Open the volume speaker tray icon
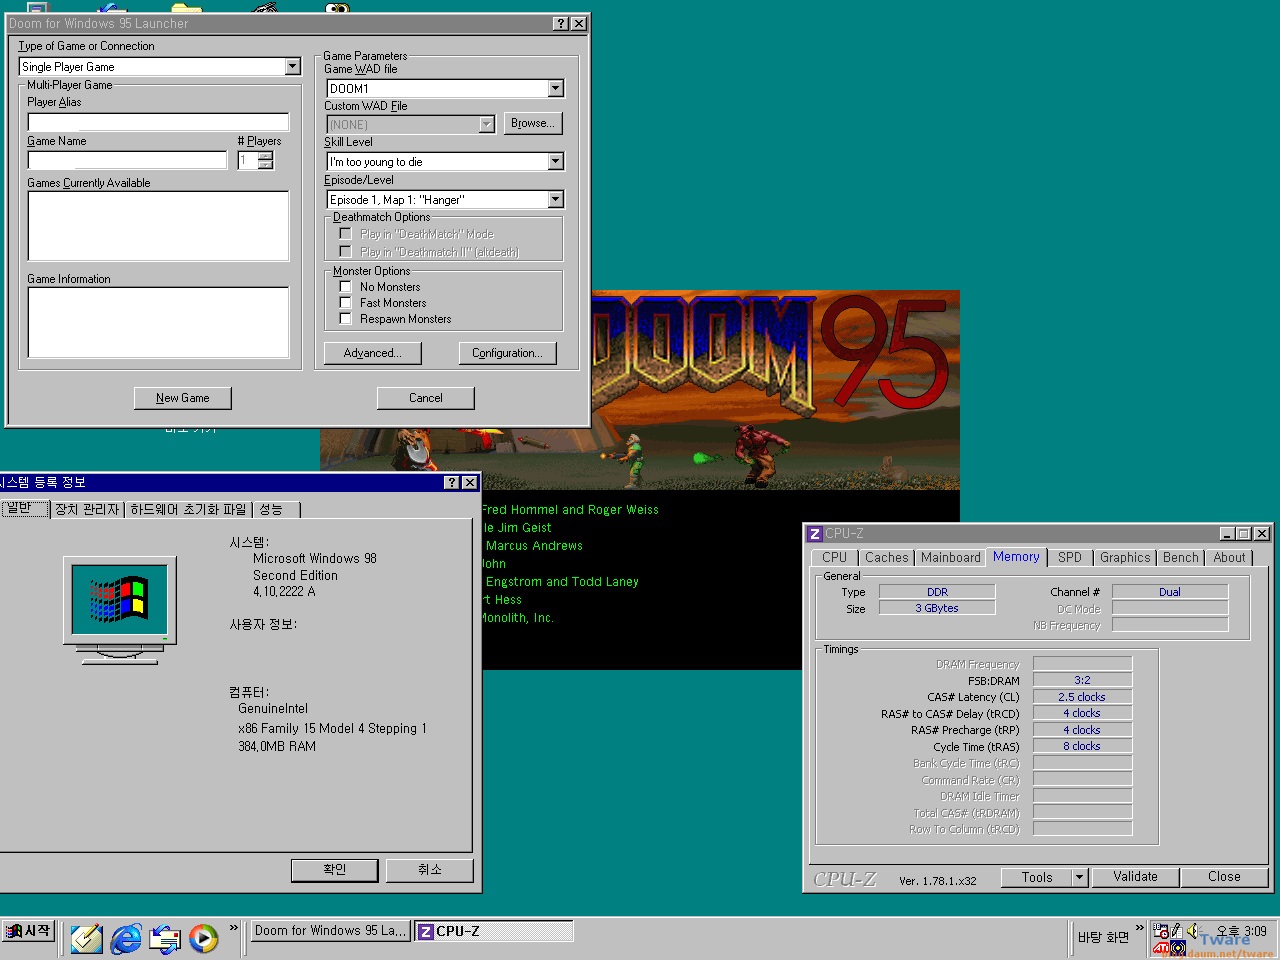 (x=1193, y=931)
